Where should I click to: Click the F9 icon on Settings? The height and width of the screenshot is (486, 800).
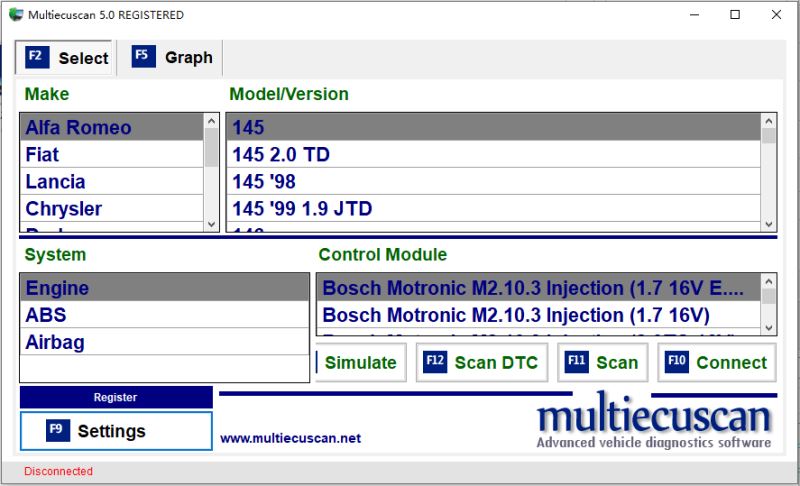click(x=58, y=430)
